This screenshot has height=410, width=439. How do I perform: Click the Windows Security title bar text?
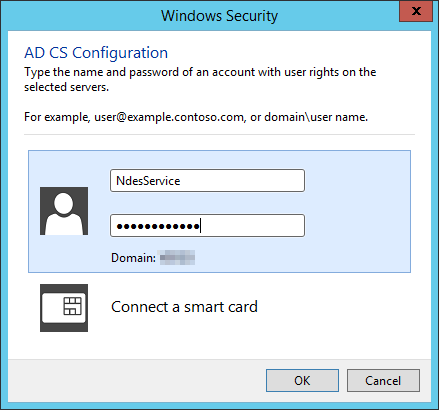click(x=219, y=16)
